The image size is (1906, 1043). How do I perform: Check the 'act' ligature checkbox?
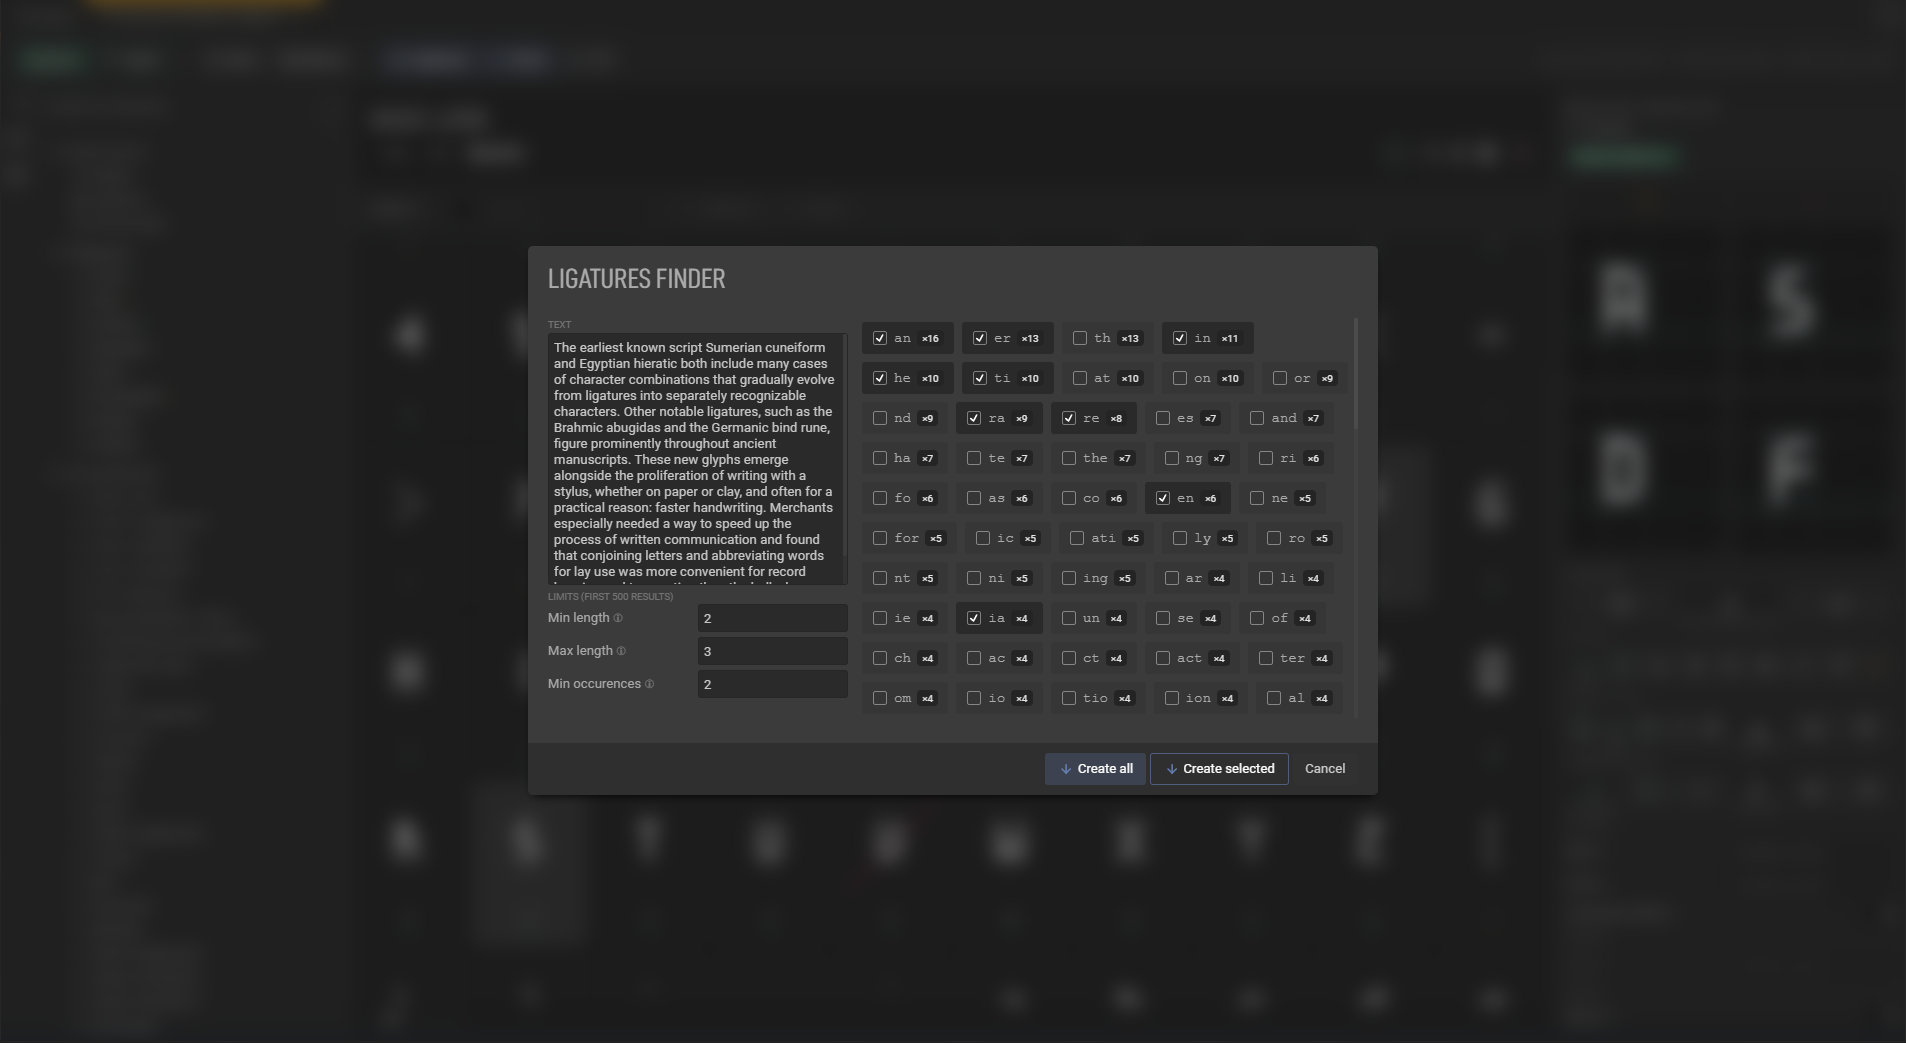point(1163,658)
